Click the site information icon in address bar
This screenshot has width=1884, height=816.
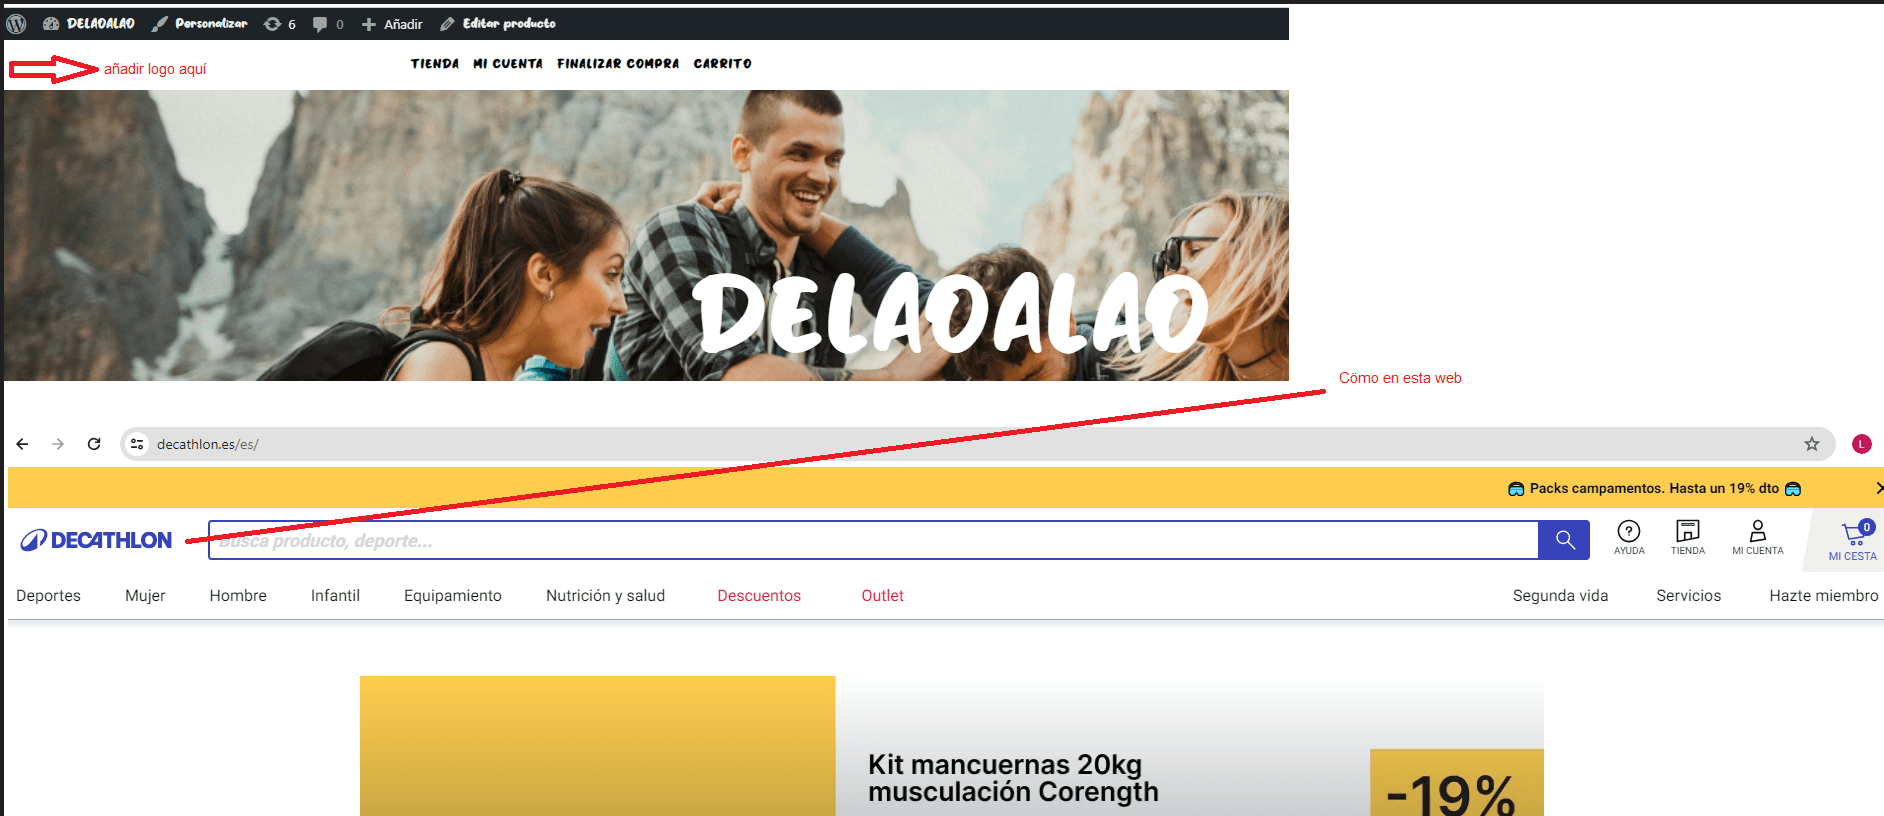(137, 444)
